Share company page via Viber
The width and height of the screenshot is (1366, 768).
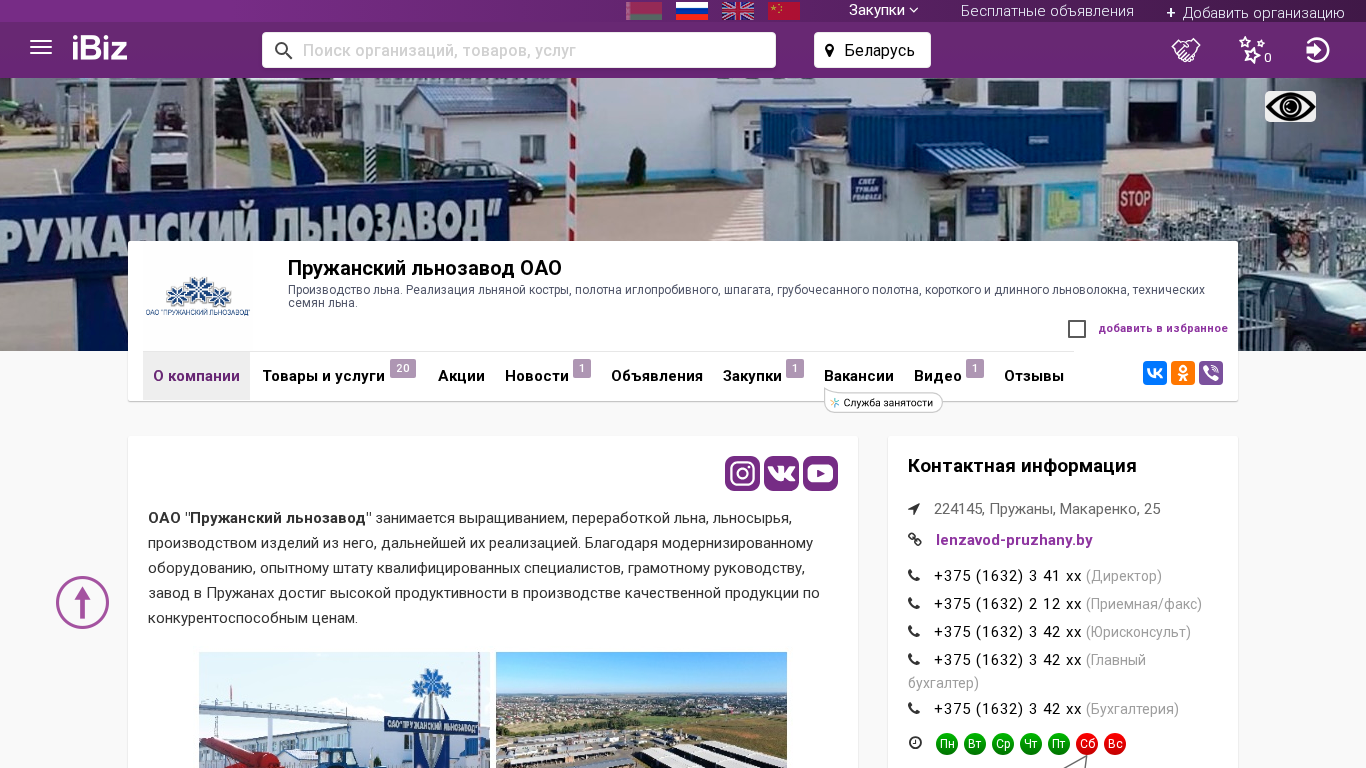(x=1211, y=373)
